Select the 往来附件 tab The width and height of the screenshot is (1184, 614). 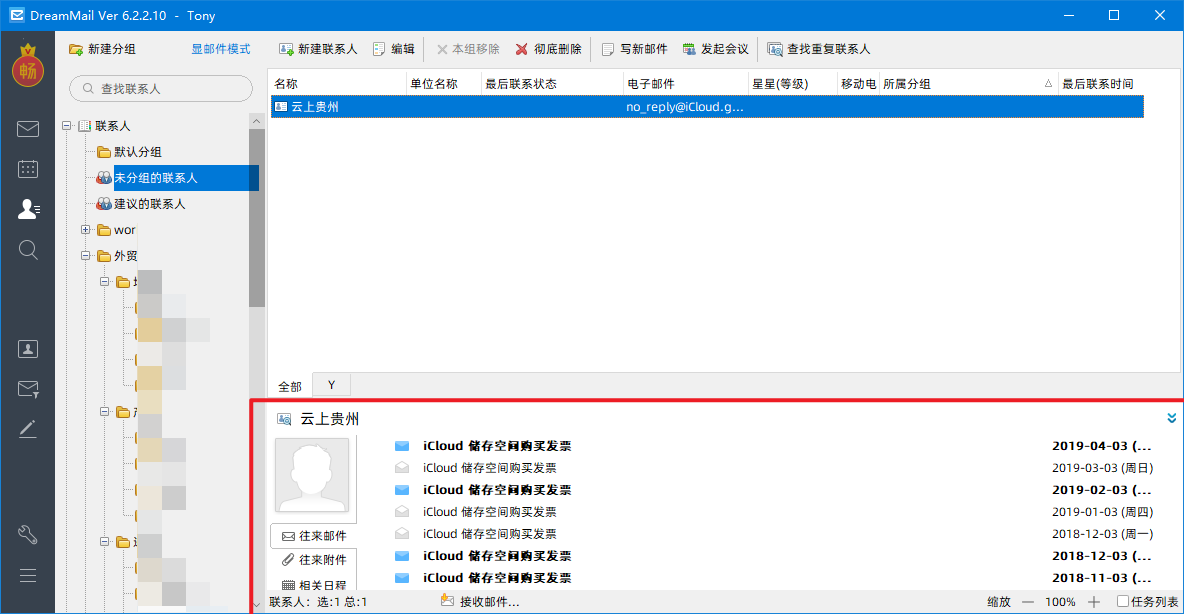point(313,560)
